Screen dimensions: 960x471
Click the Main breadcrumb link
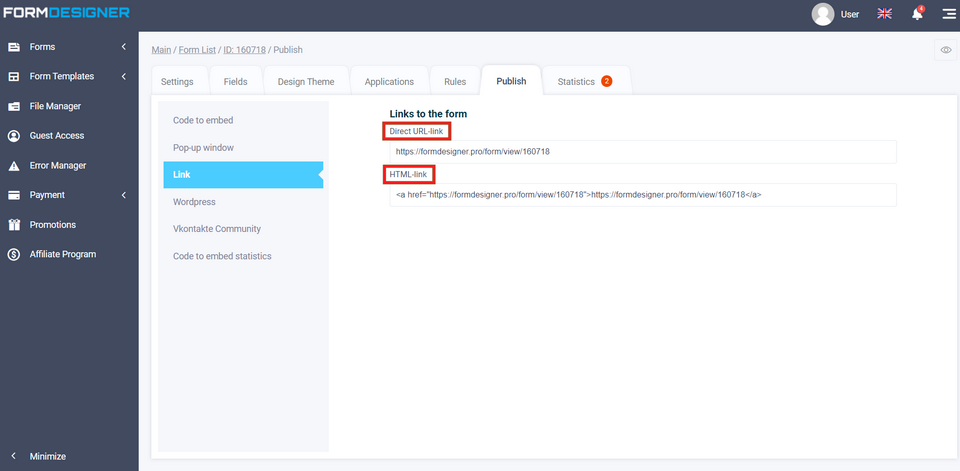(x=161, y=50)
